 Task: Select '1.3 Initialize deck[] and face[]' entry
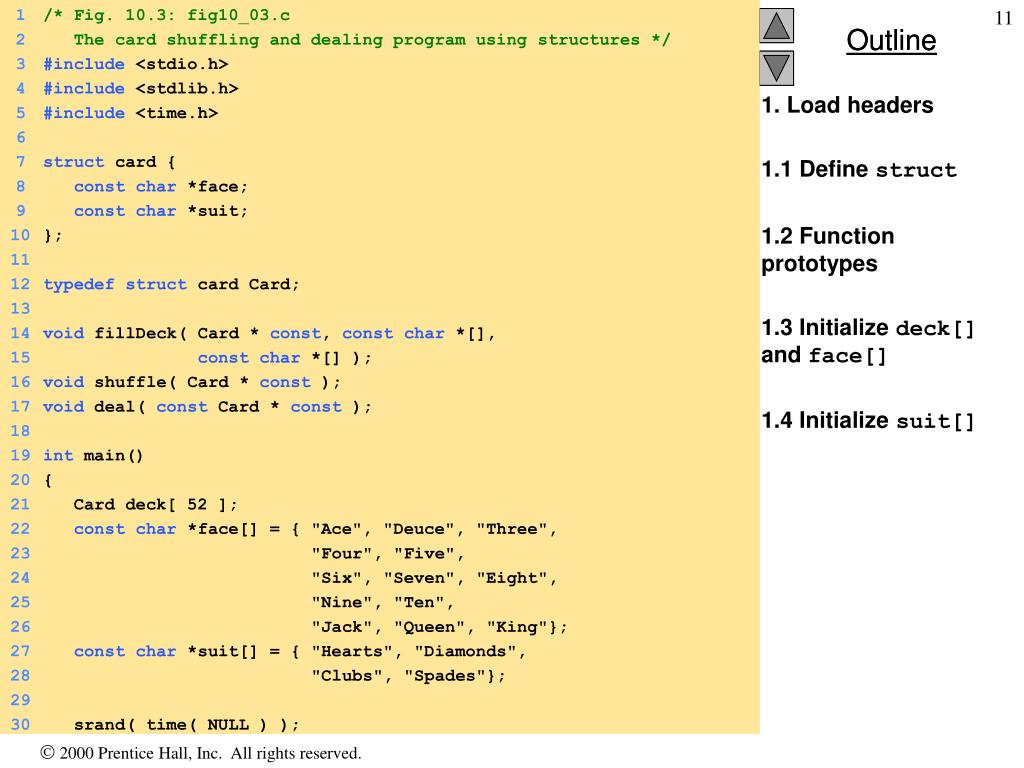point(867,342)
